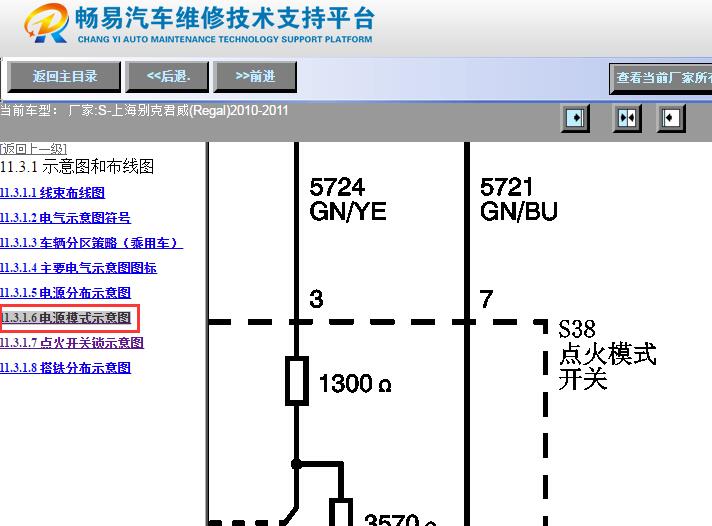Open 11.3.1.7 点火开关锁示意图 link
Image resolution: width=712 pixels, height=526 pixels.
click(x=72, y=342)
